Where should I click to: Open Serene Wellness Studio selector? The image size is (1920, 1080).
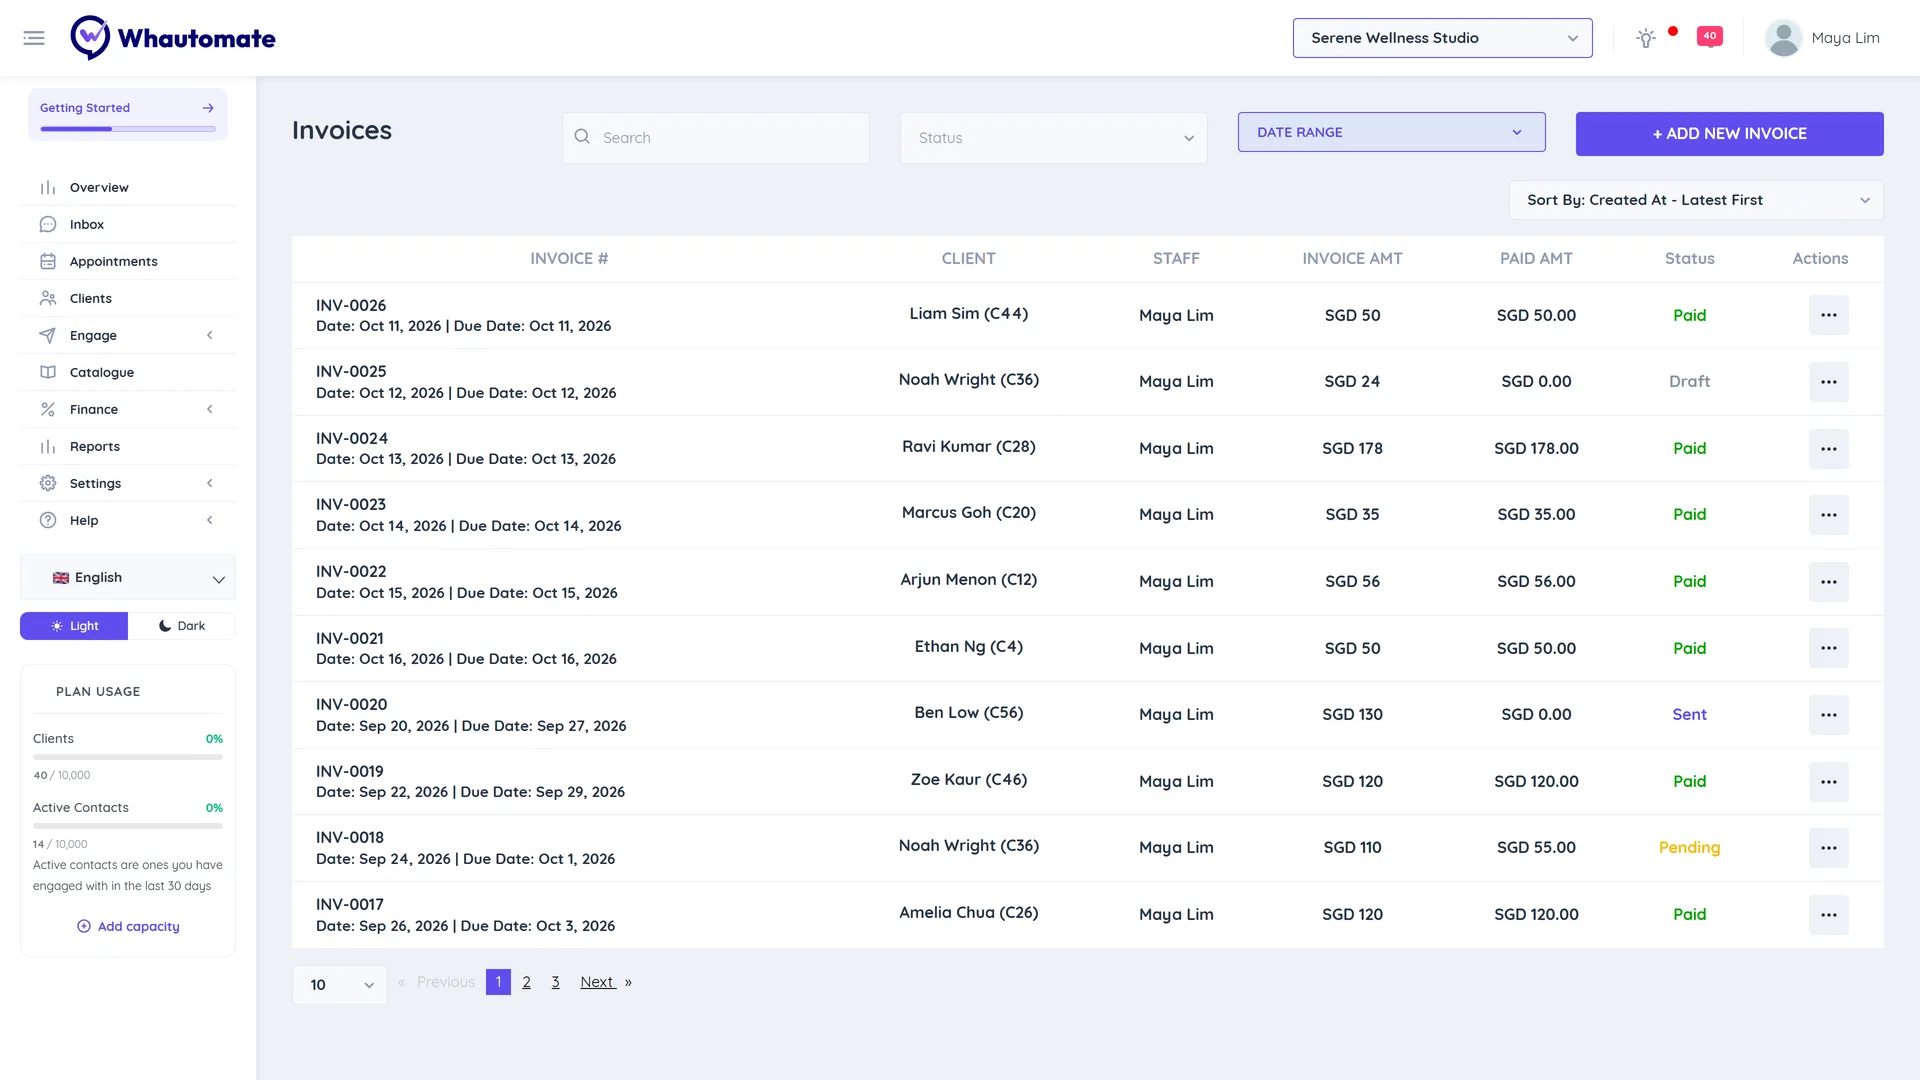[x=1442, y=38]
